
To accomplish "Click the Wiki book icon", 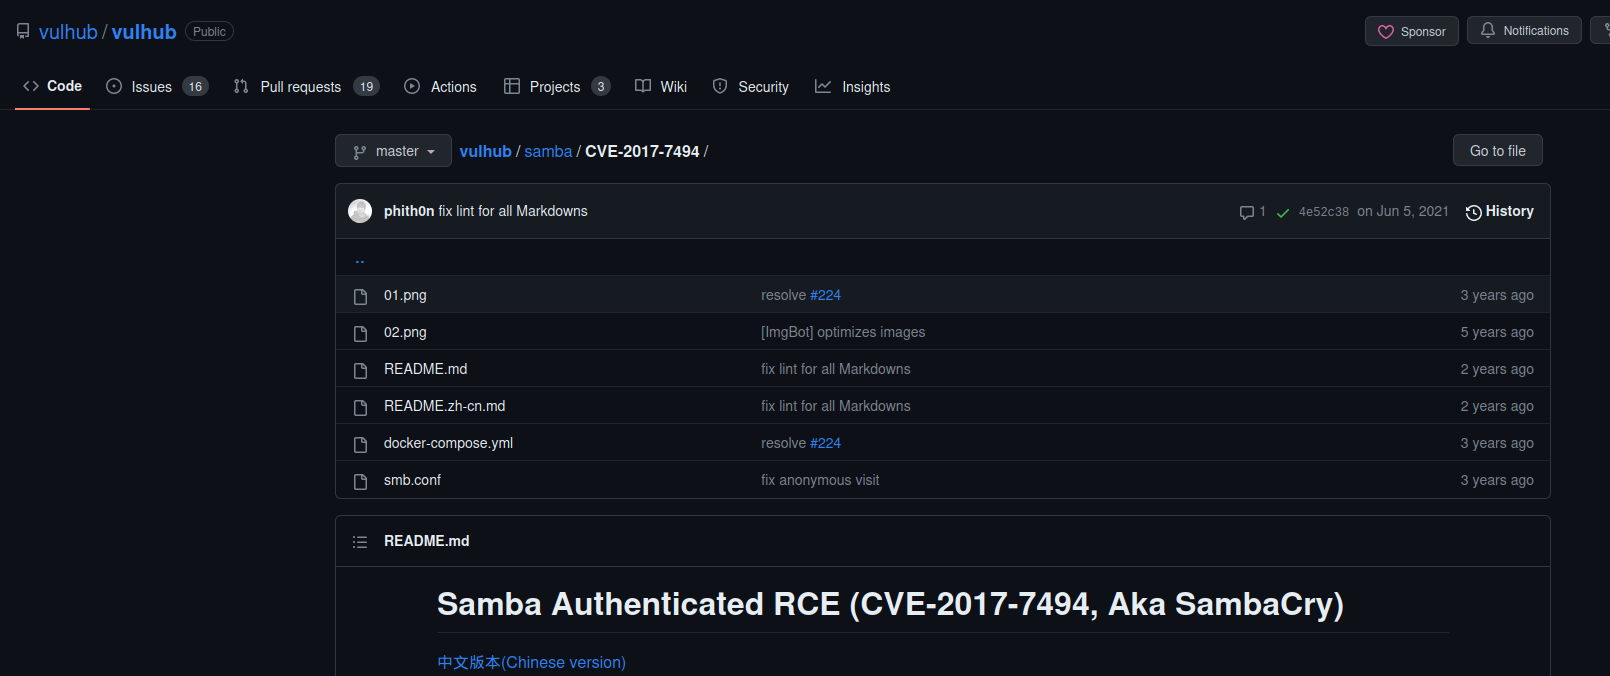I will click(x=643, y=87).
